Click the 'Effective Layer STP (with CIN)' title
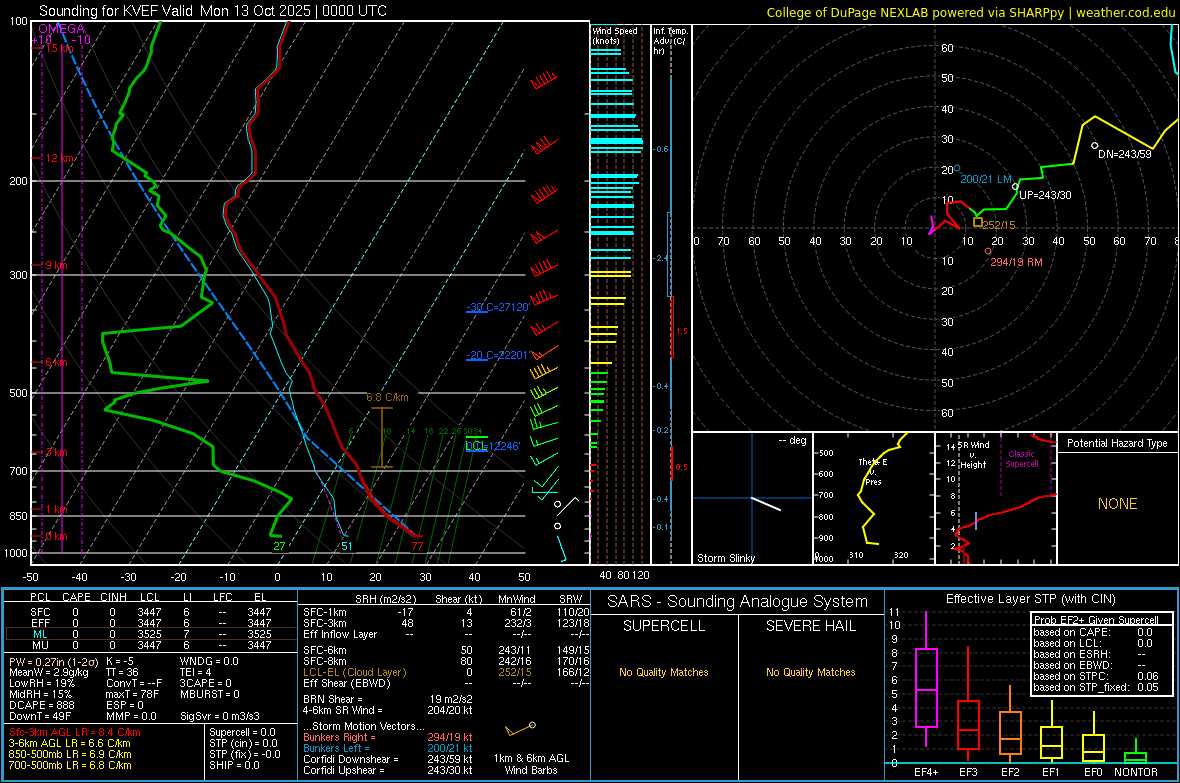Screen dimensions: 1180x783 [x=1031, y=599]
